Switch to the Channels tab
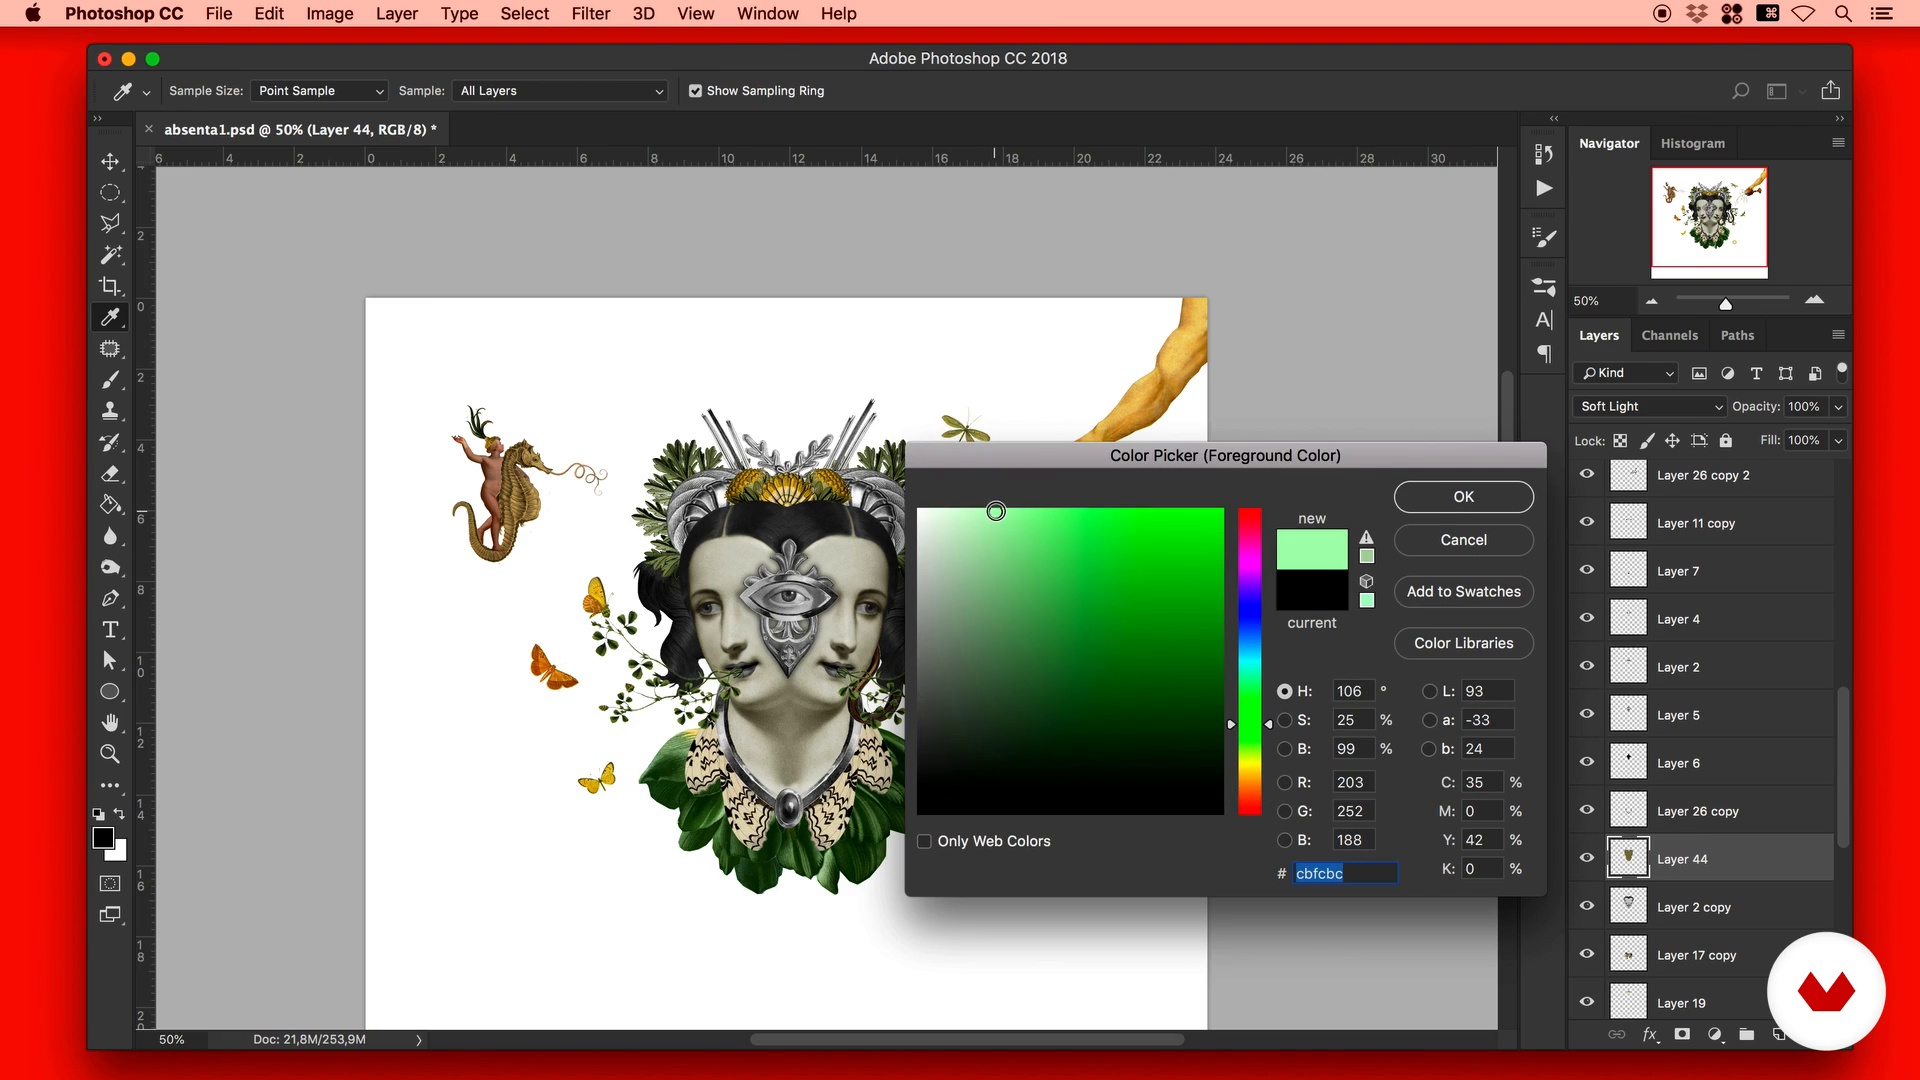The image size is (1920, 1080). point(1669,335)
